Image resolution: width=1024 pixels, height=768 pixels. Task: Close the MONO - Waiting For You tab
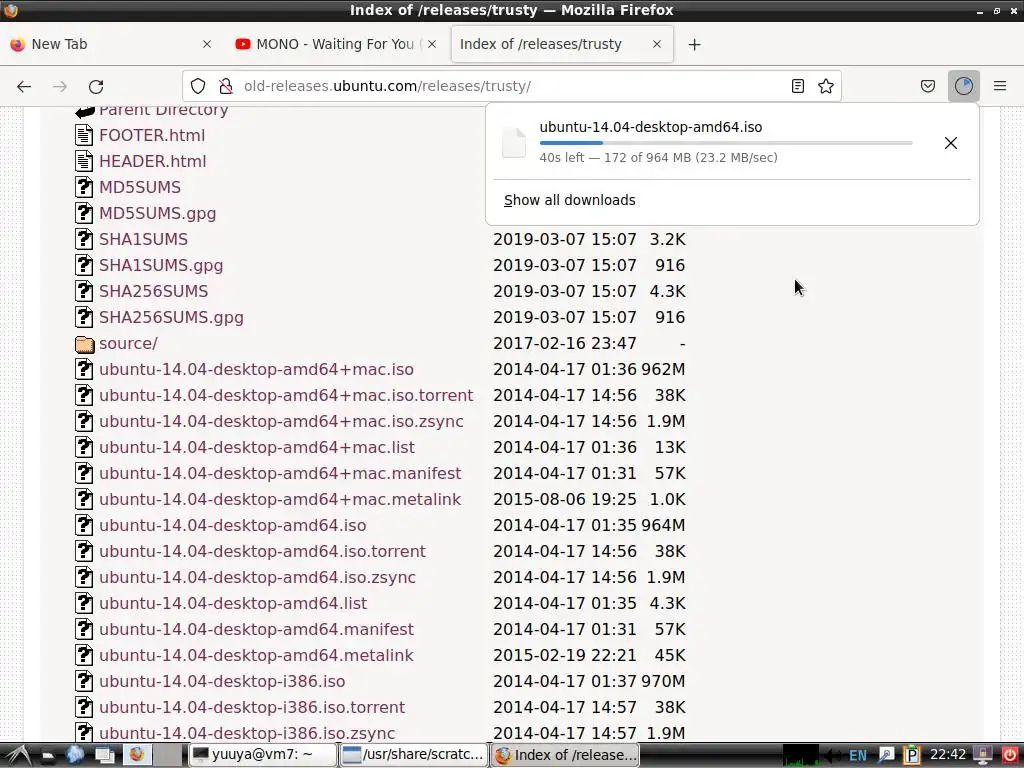coord(432,44)
